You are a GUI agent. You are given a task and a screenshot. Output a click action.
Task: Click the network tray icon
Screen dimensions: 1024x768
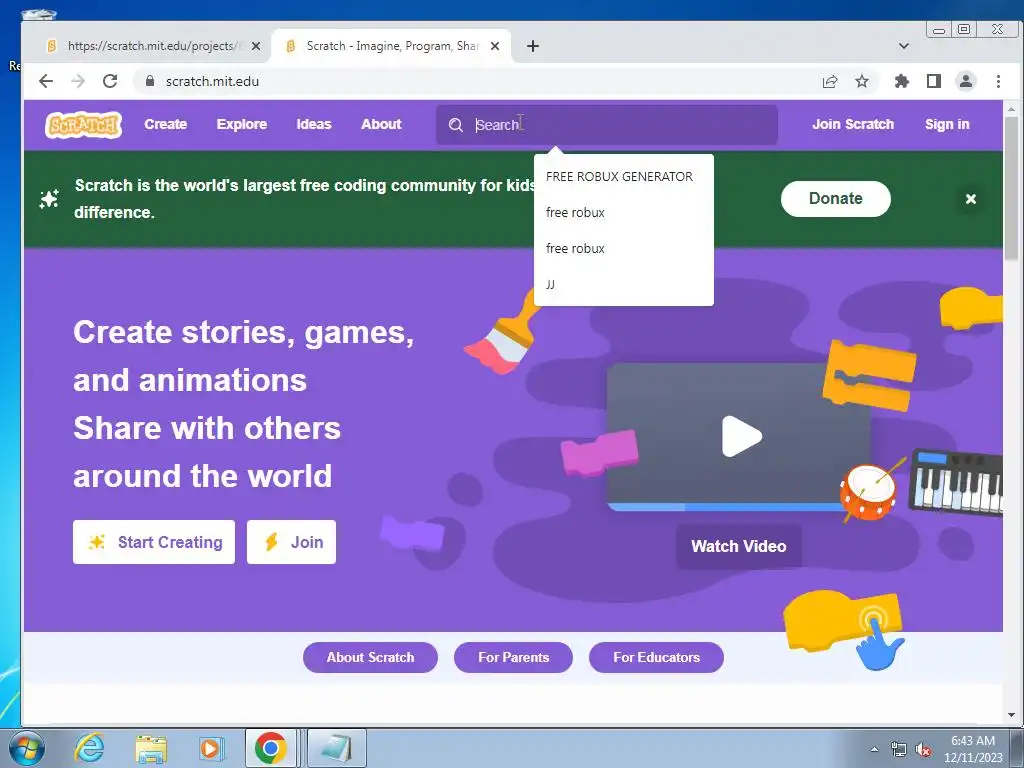(x=899, y=750)
